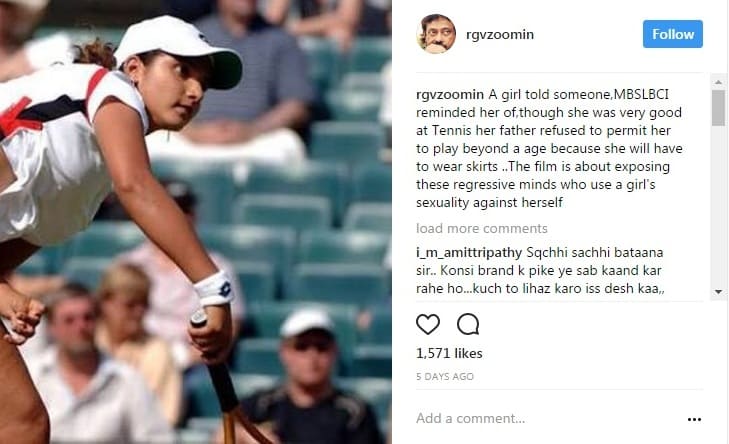The image size is (729, 444).
Task: Like the post with the heart icon
Action: tap(428, 324)
